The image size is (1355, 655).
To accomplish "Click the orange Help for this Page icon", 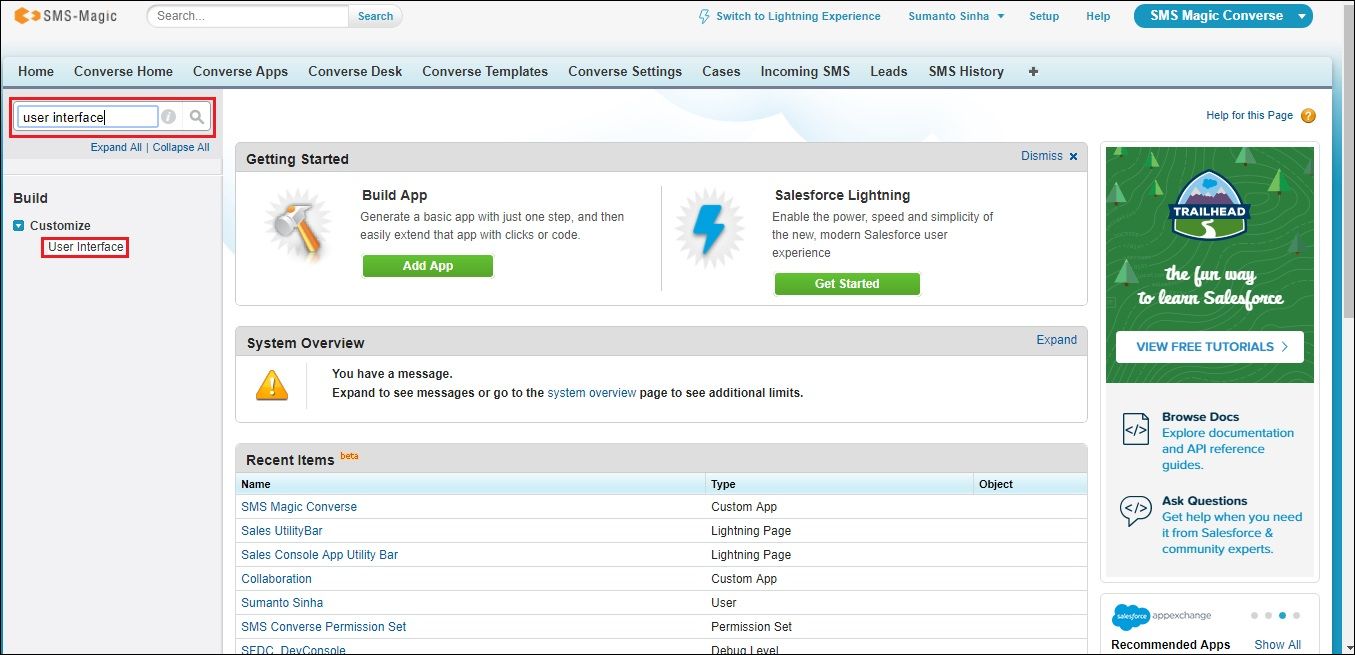I will [x=1308, y=116].
